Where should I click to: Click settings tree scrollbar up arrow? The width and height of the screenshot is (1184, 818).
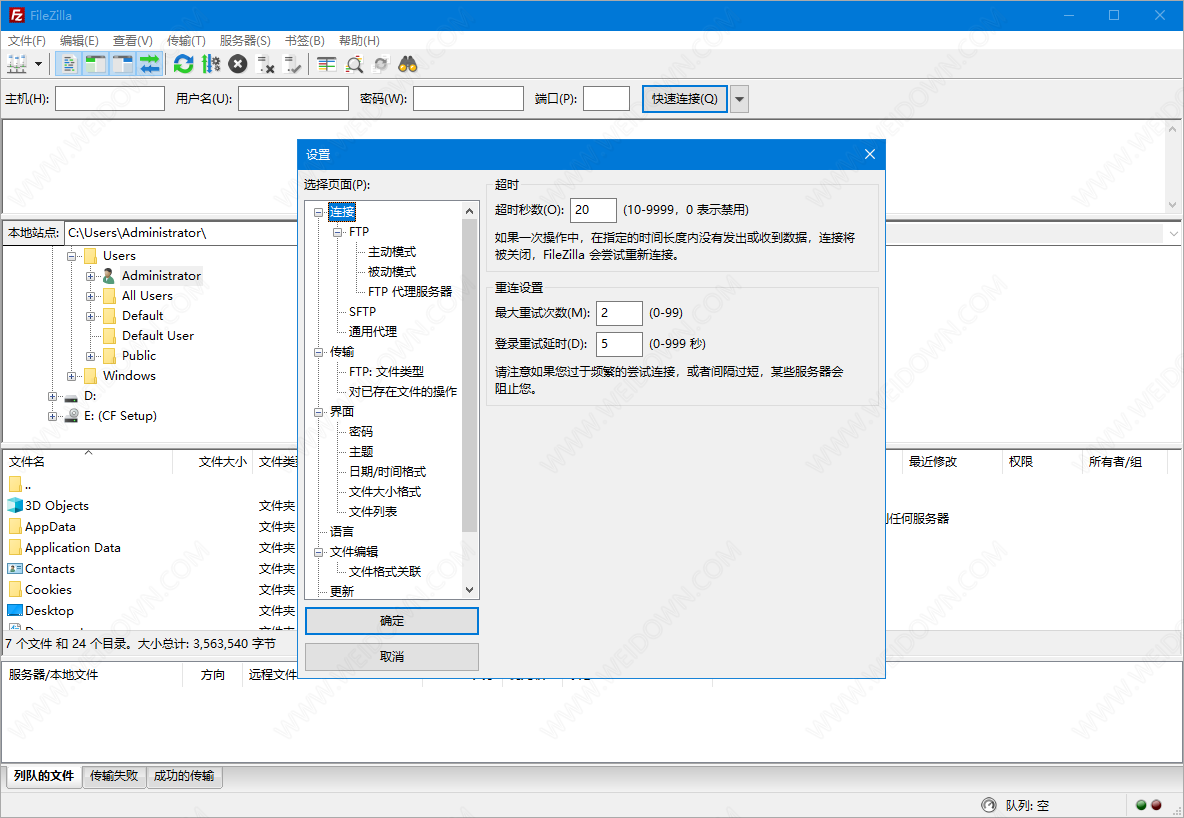point(470,211)
